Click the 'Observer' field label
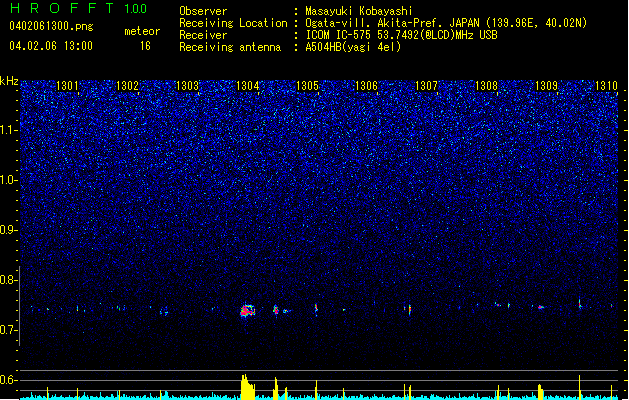Viewport: 629px width, 400px height. [x=203, y=11]
